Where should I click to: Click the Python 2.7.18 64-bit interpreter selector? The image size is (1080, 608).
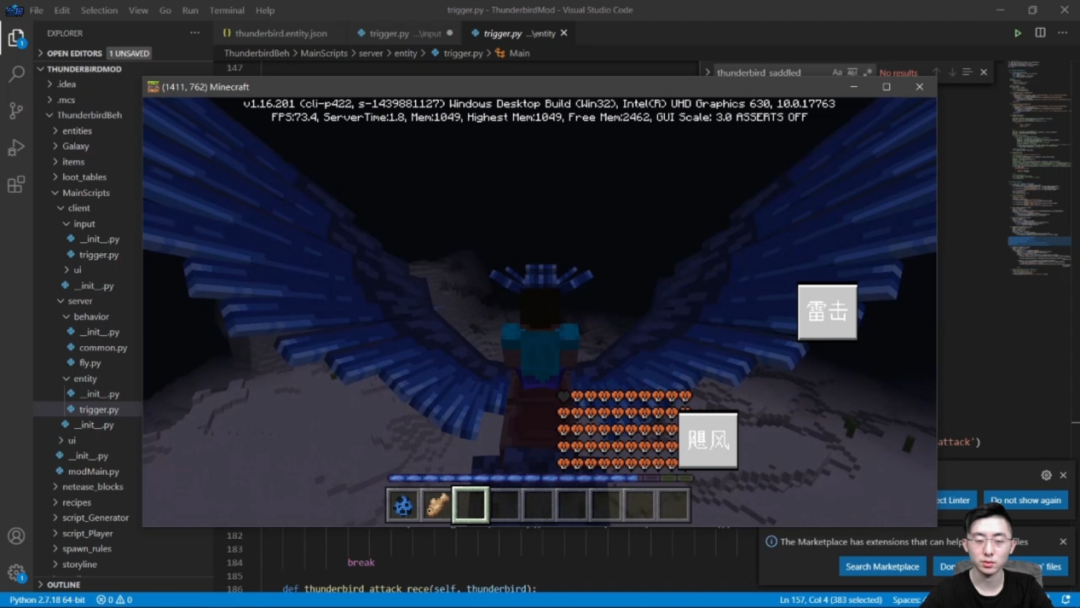point(47,600)
